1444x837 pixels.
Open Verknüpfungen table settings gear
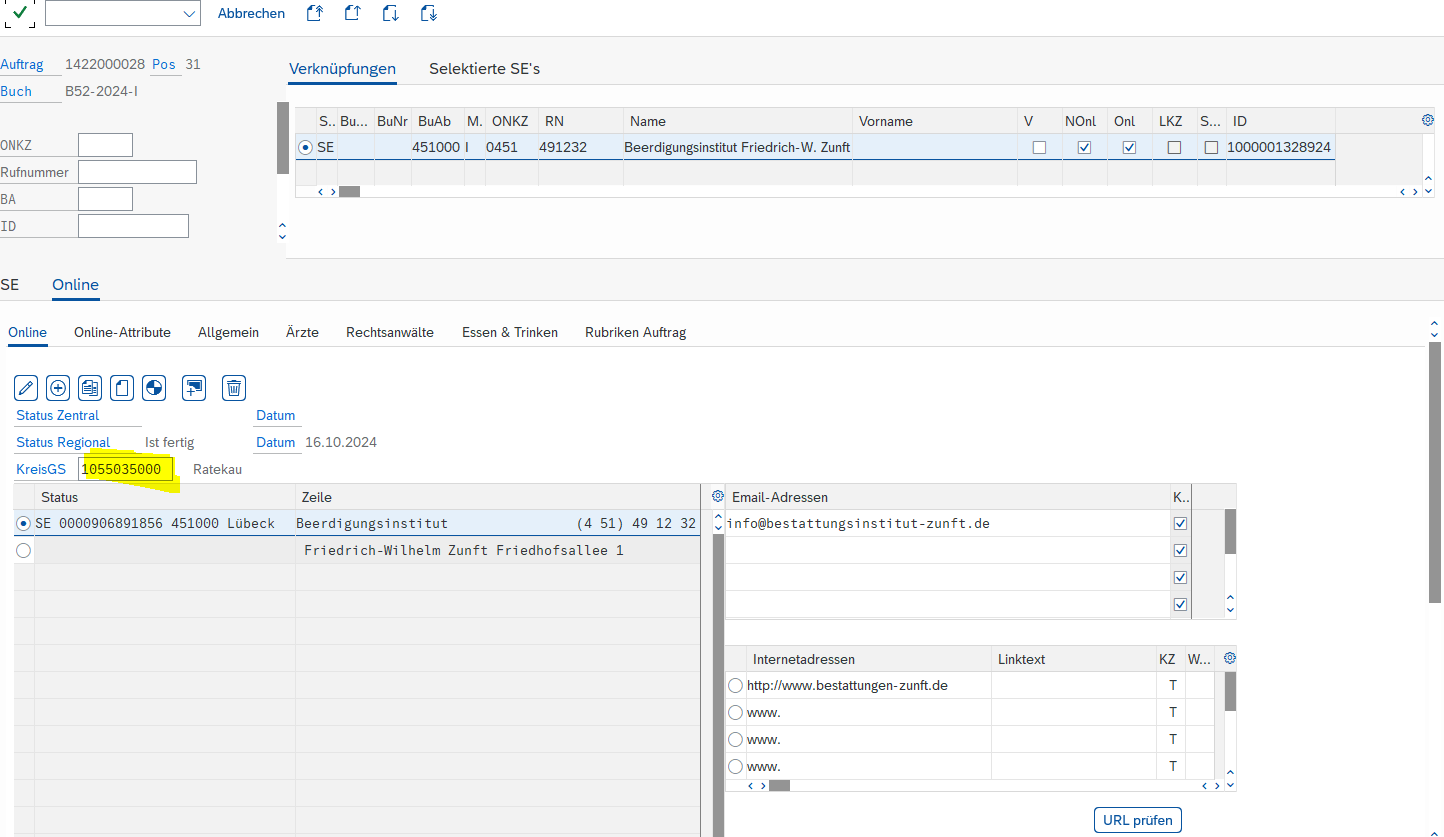pyautogui.click(x=1428, y=120)
